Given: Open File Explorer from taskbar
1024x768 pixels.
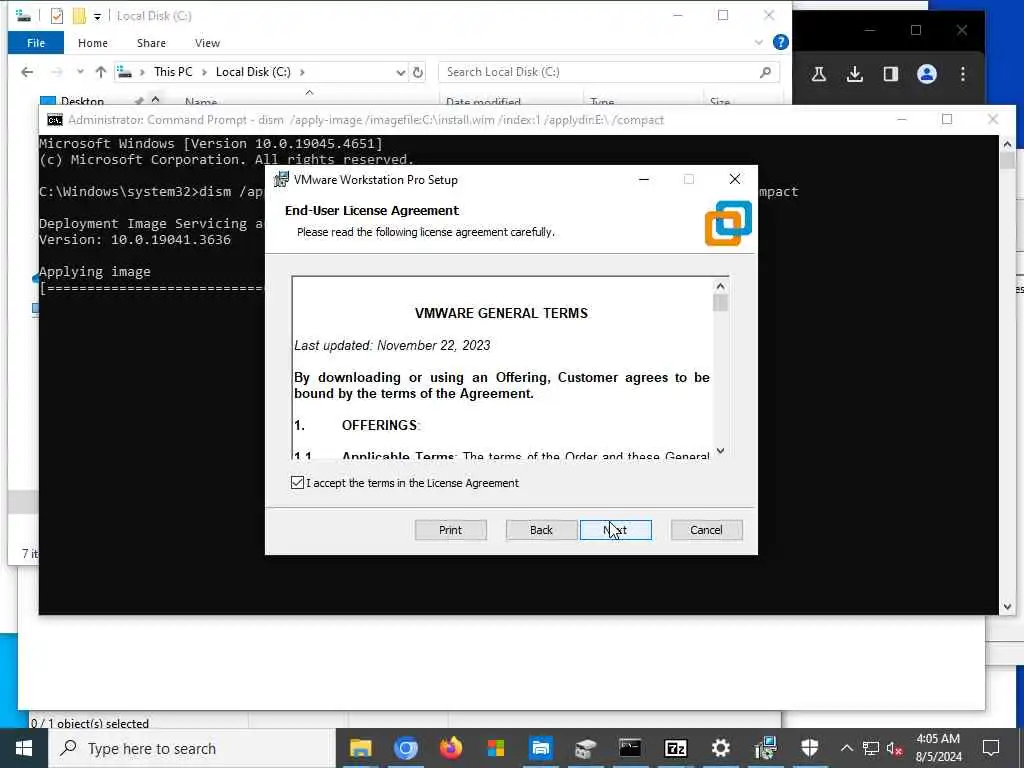Looking at the screenshot, I should [x=360, y=748].
